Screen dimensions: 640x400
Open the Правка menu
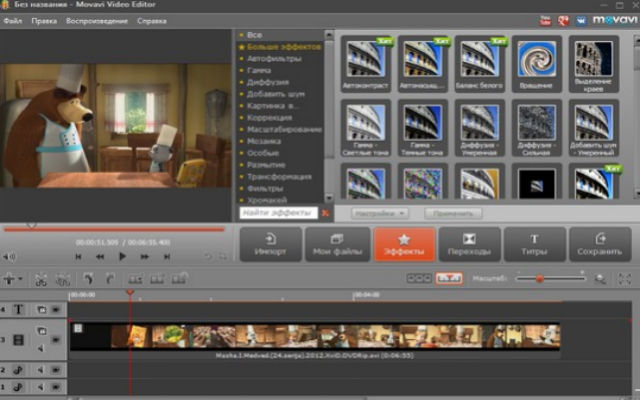pos(44,20)
